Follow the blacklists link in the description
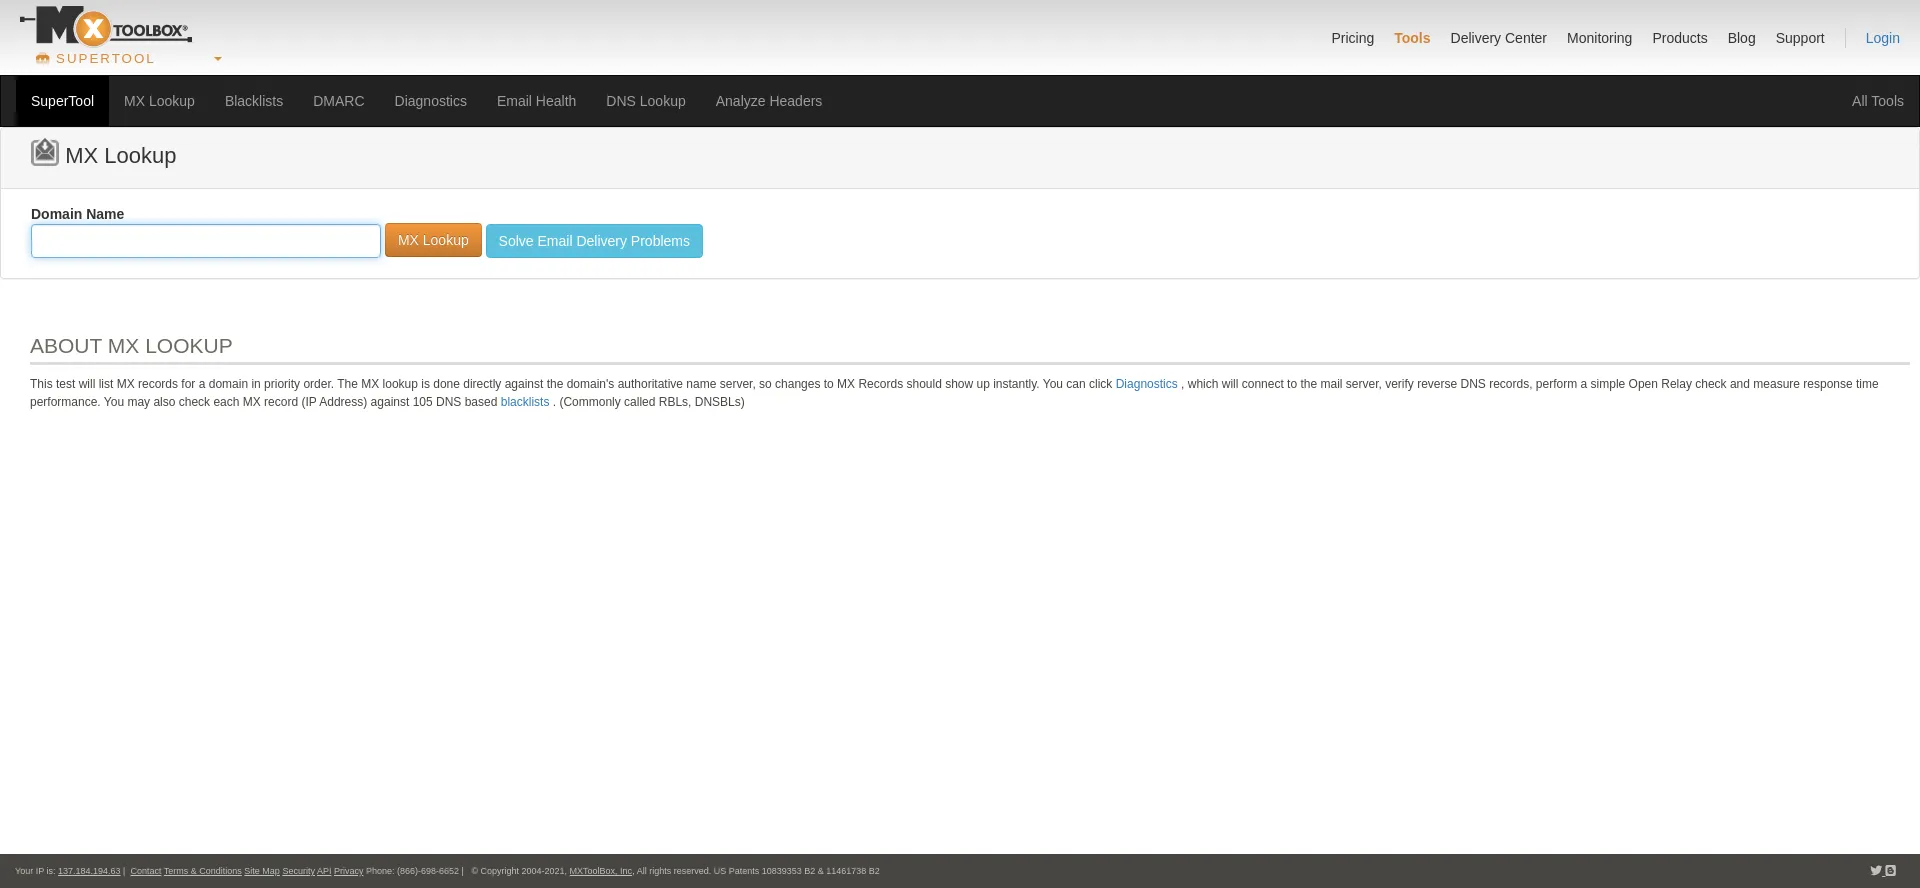The height and width of the screenshot is (888, 1920). [x=525, y=402]
